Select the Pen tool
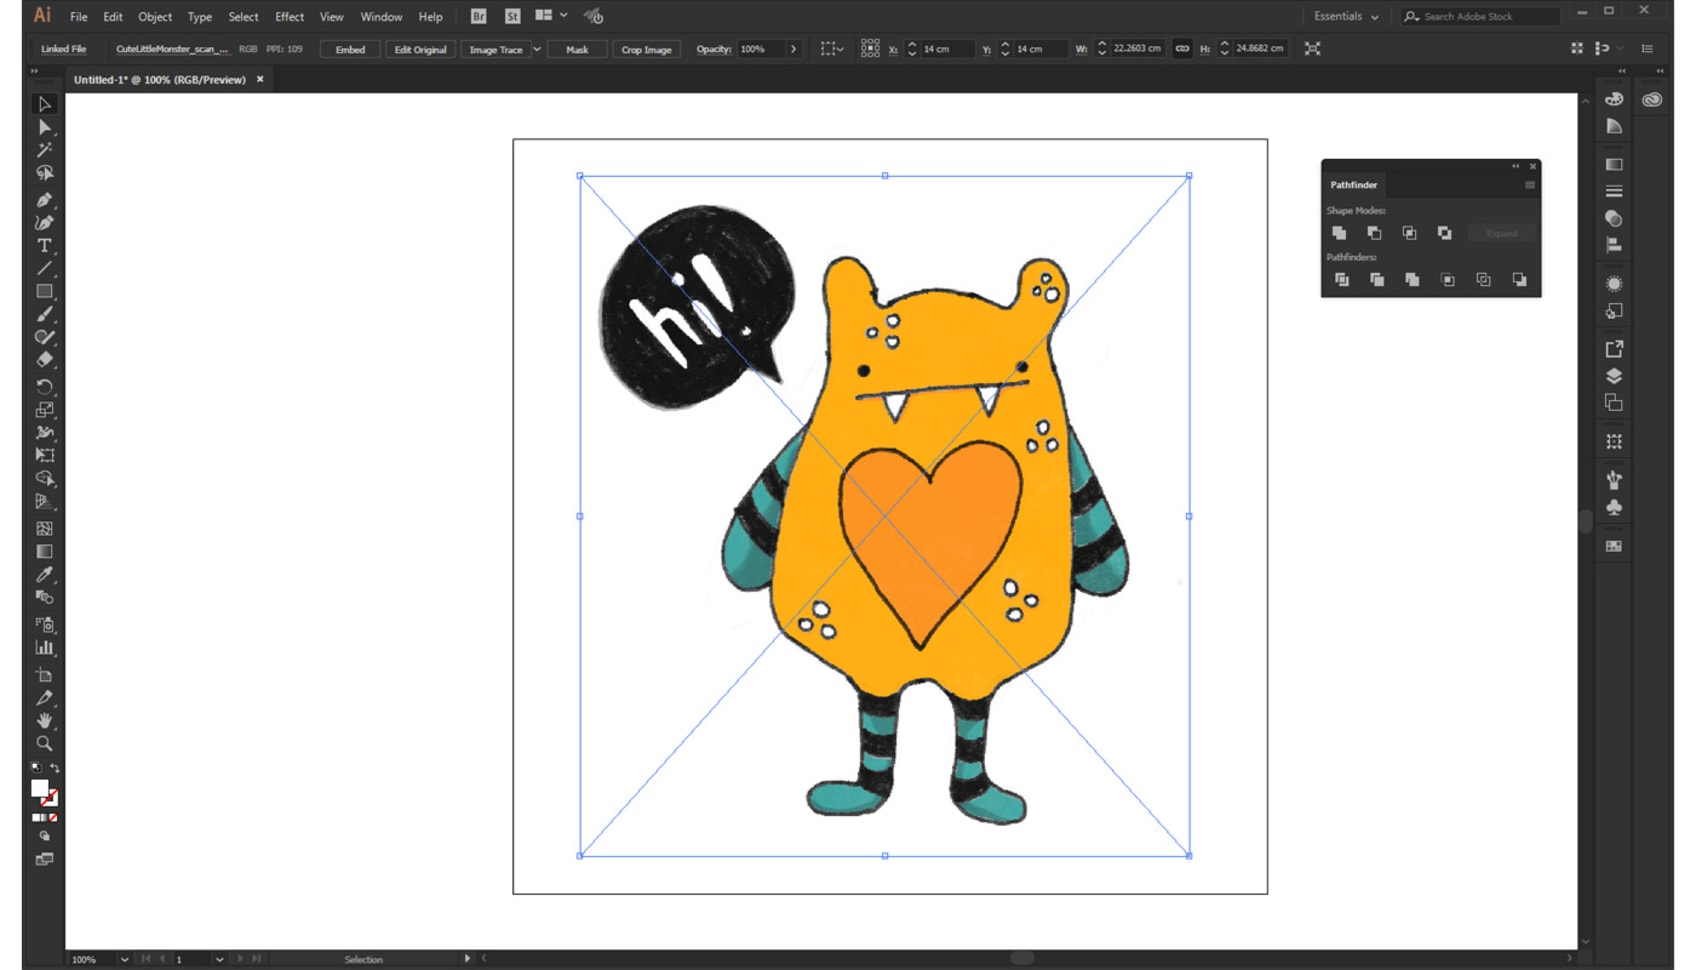 [x=44, y=200]
